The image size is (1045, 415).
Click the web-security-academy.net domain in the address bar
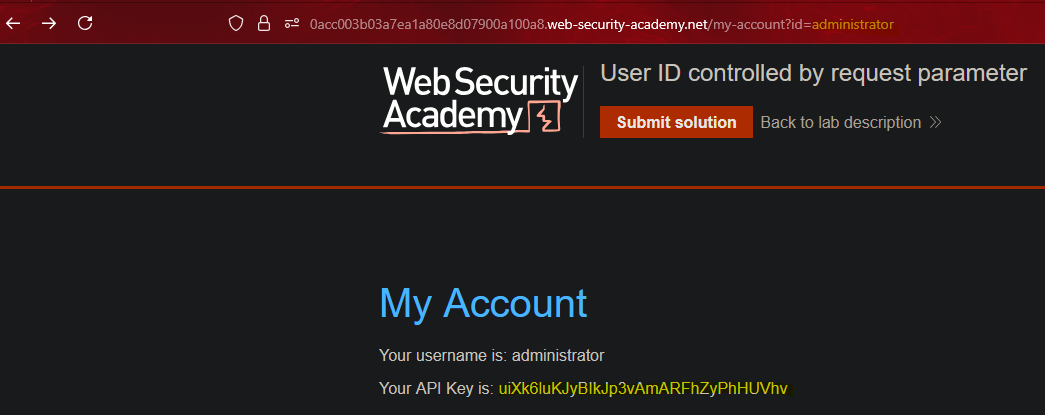point(628,23)
